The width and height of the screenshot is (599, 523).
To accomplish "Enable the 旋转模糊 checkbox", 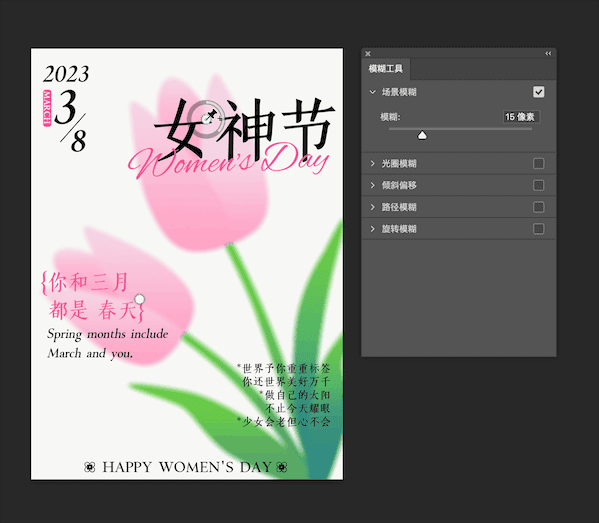I will coord(538,229).
